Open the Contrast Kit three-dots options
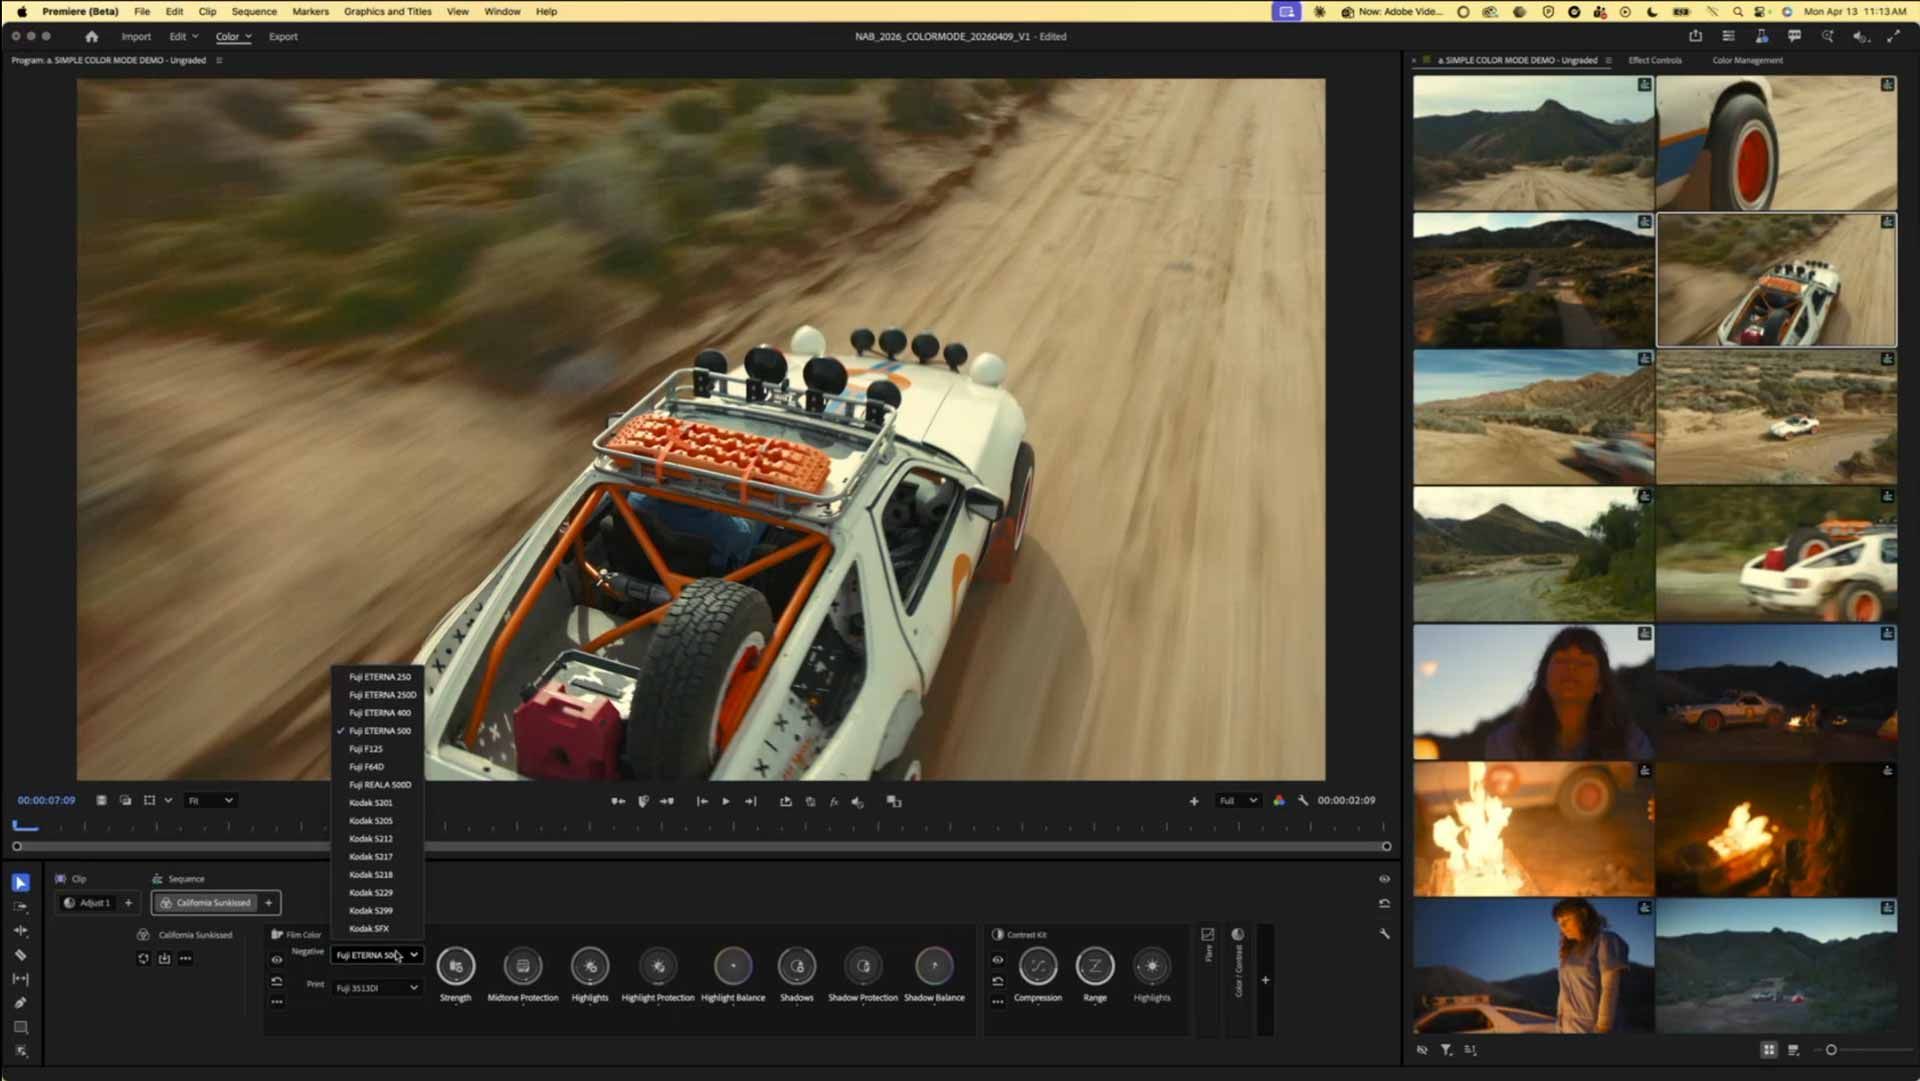 pos(998,1002)
